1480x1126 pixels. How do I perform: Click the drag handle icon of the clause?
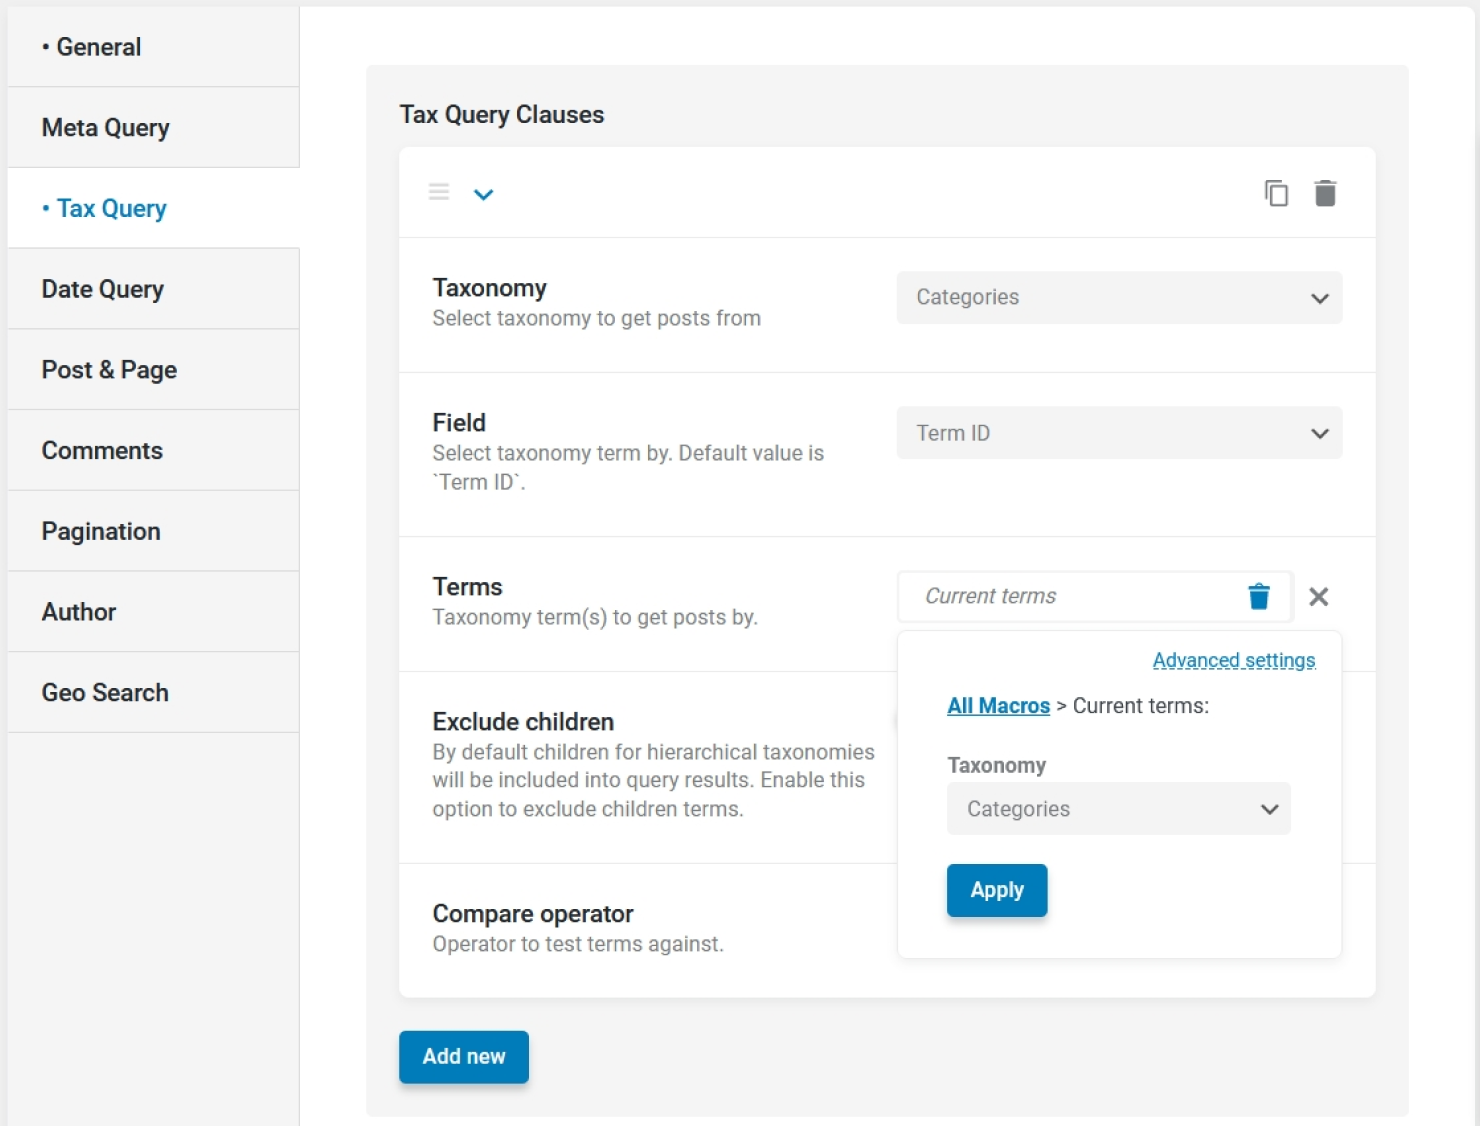439,192
